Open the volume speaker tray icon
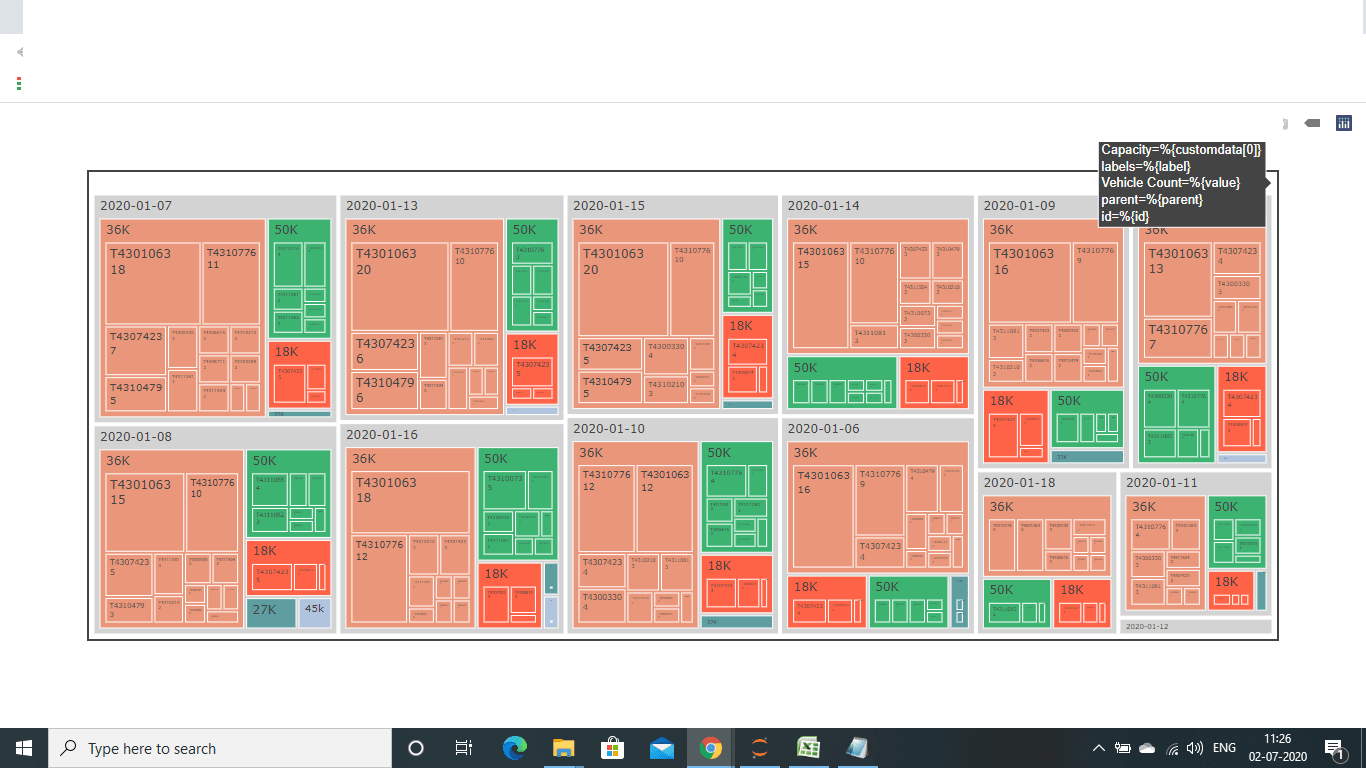1366x768 pixels. tap(1194, 748)
